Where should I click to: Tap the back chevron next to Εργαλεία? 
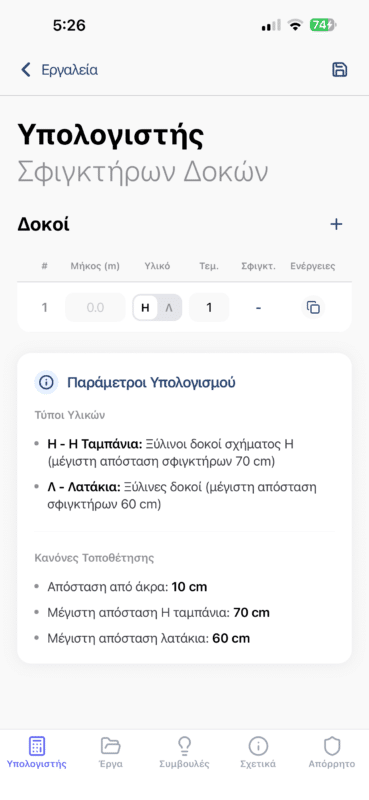coord(26,70)
